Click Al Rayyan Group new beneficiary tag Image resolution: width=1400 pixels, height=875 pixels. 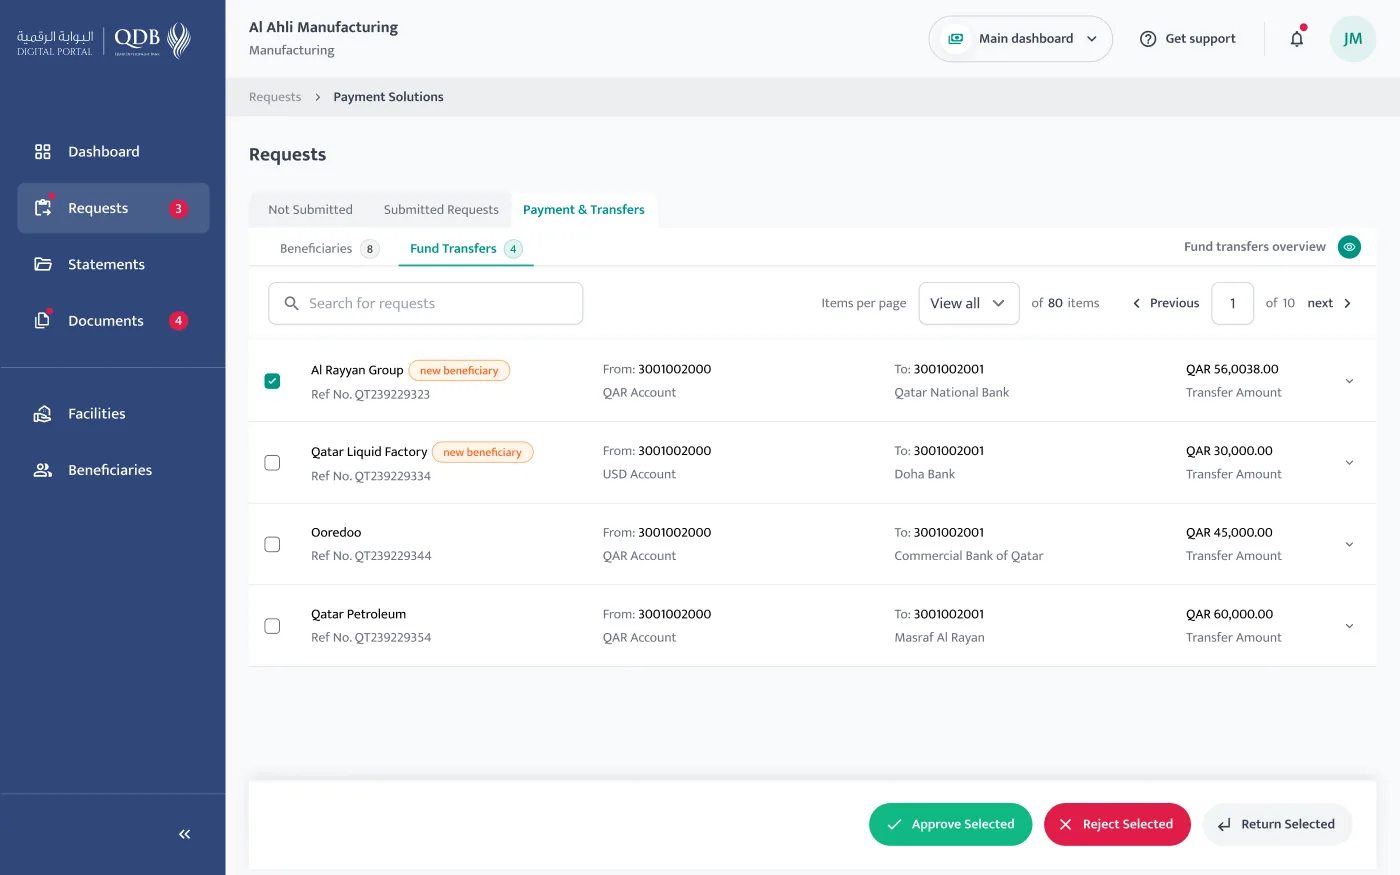(459, 370)
